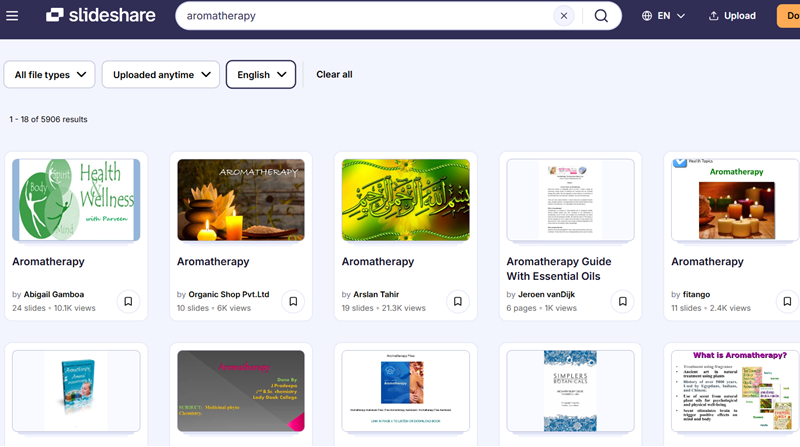The image size is (800, 447).
Task: Expand the English language filter
Action: click(x=261, y=75)
